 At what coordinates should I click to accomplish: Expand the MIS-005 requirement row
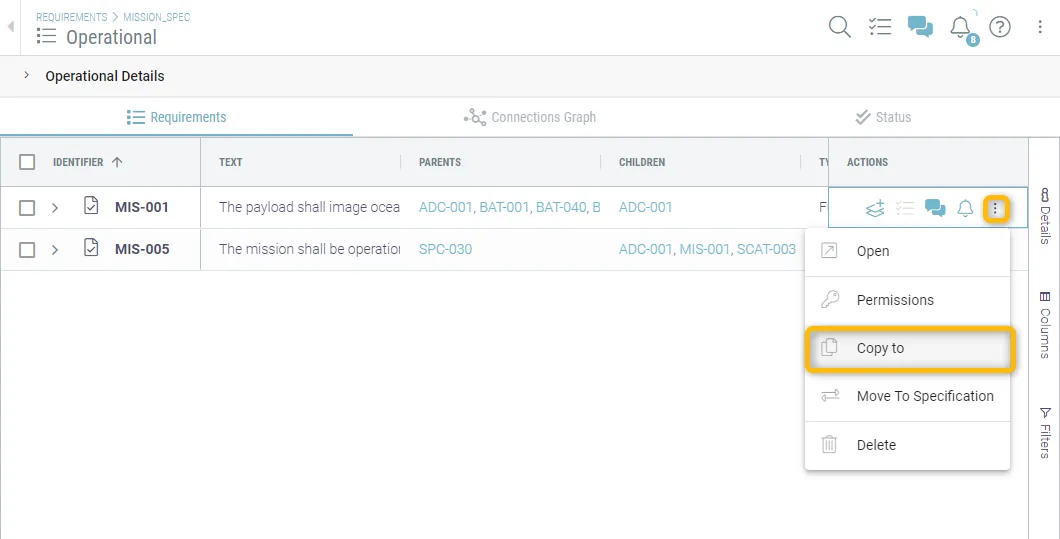pyautogui.click(x=55, y=250)
